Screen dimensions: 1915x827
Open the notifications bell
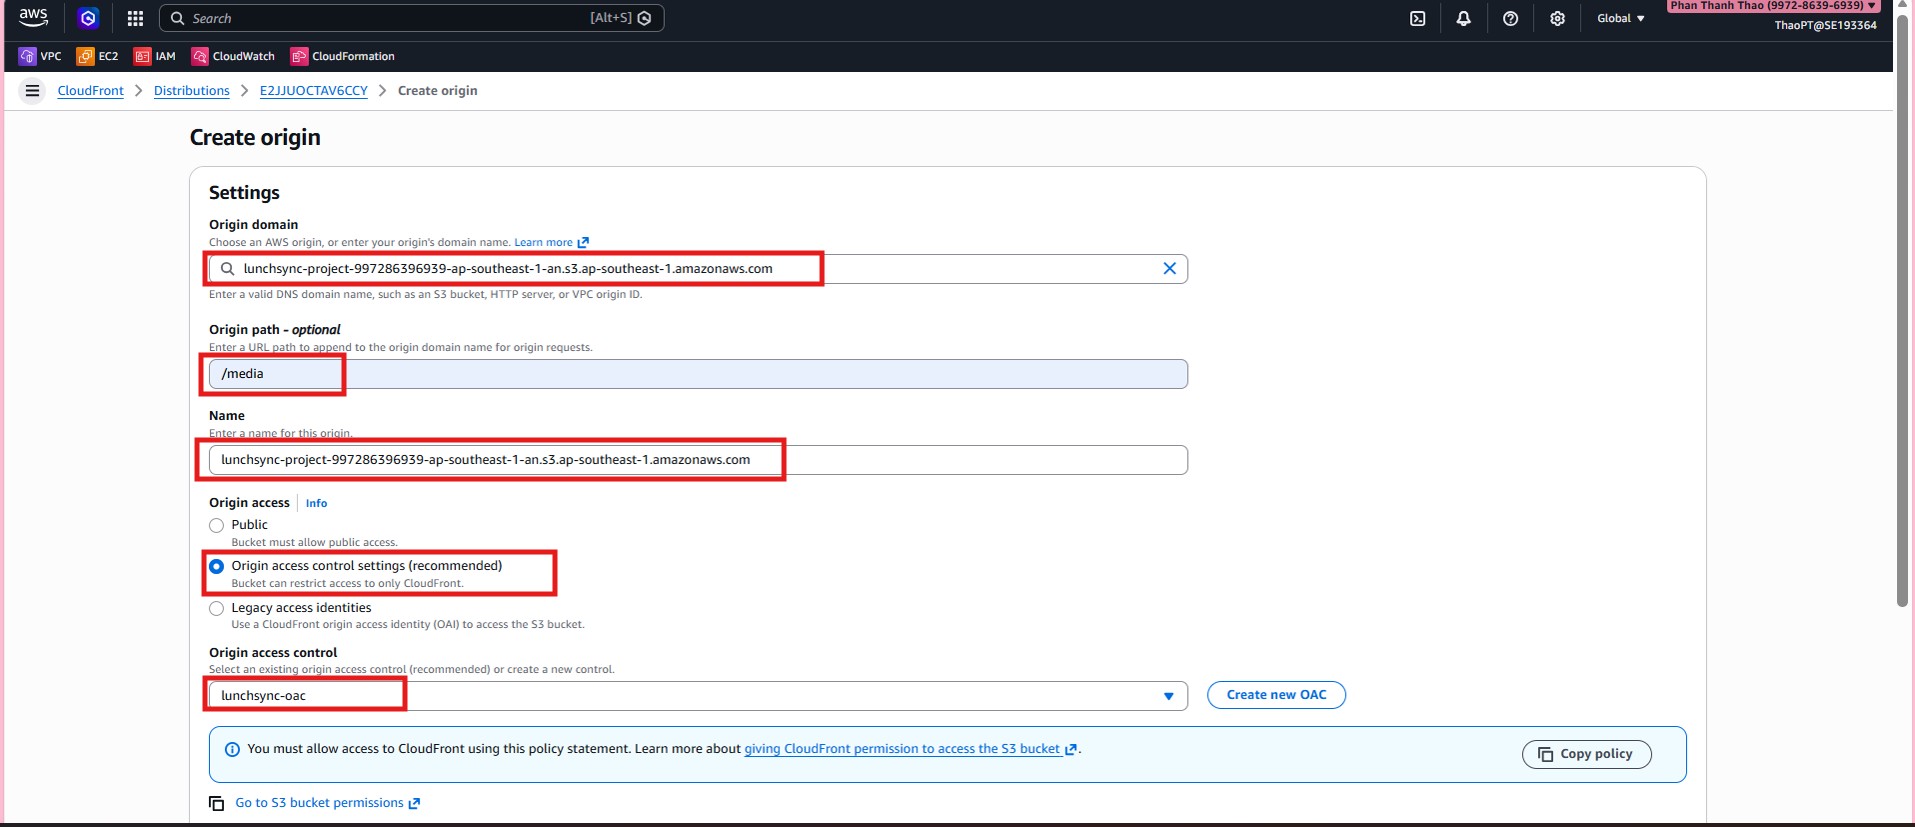pos(1463,18)
